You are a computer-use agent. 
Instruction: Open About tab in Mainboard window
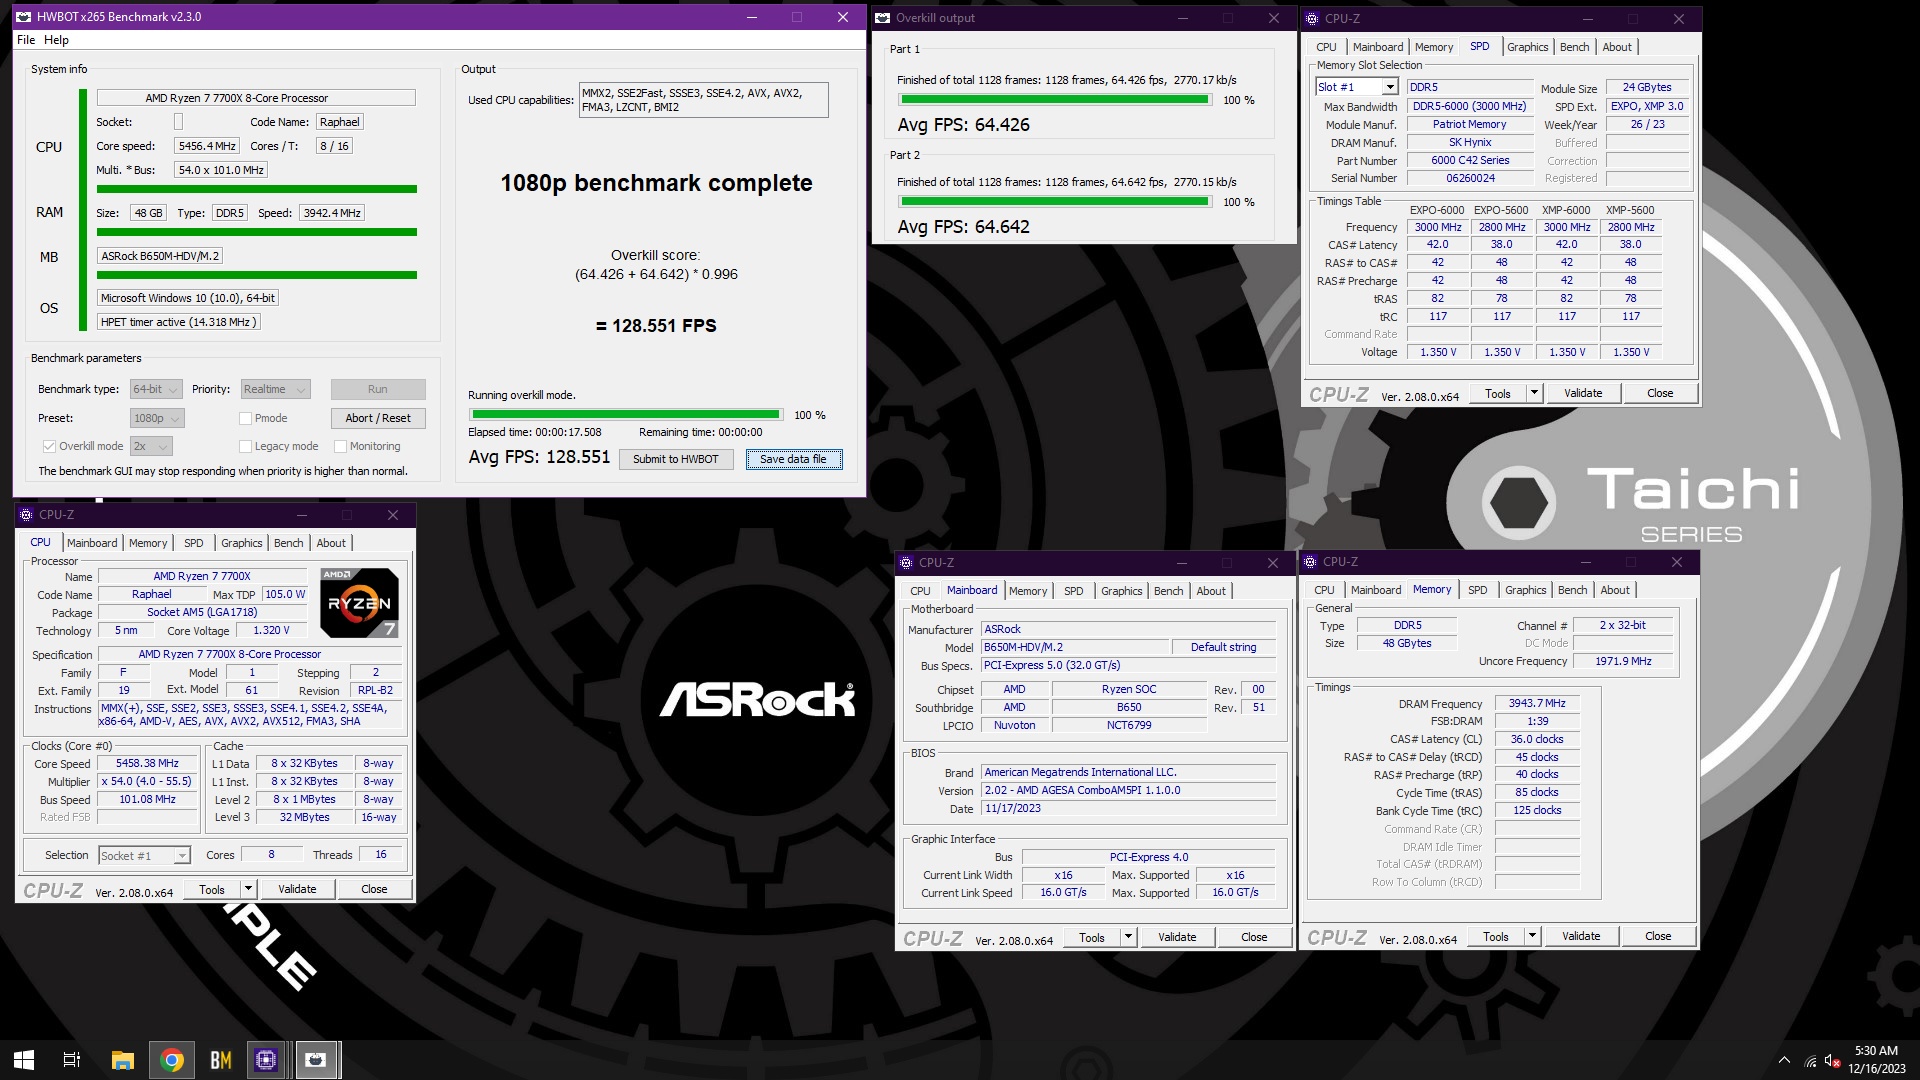1211,591
